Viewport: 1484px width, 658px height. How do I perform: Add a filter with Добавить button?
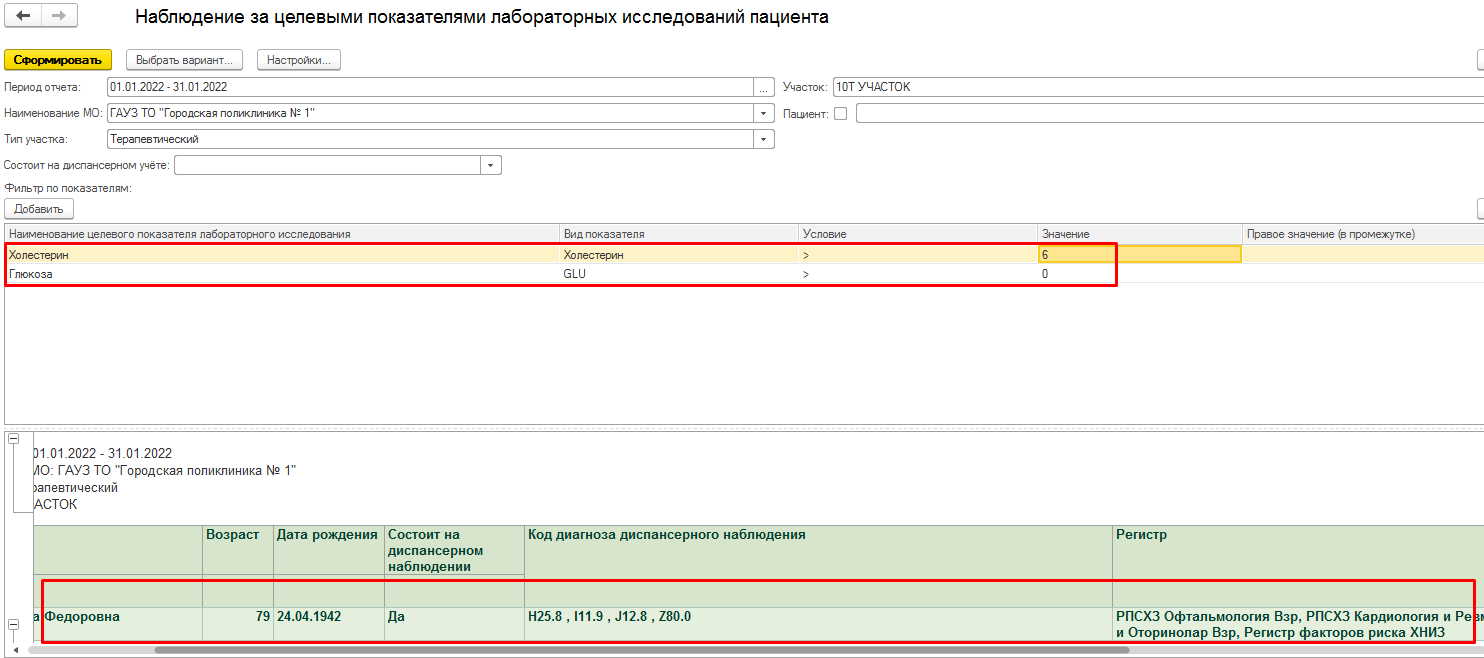tap(39, 209)
